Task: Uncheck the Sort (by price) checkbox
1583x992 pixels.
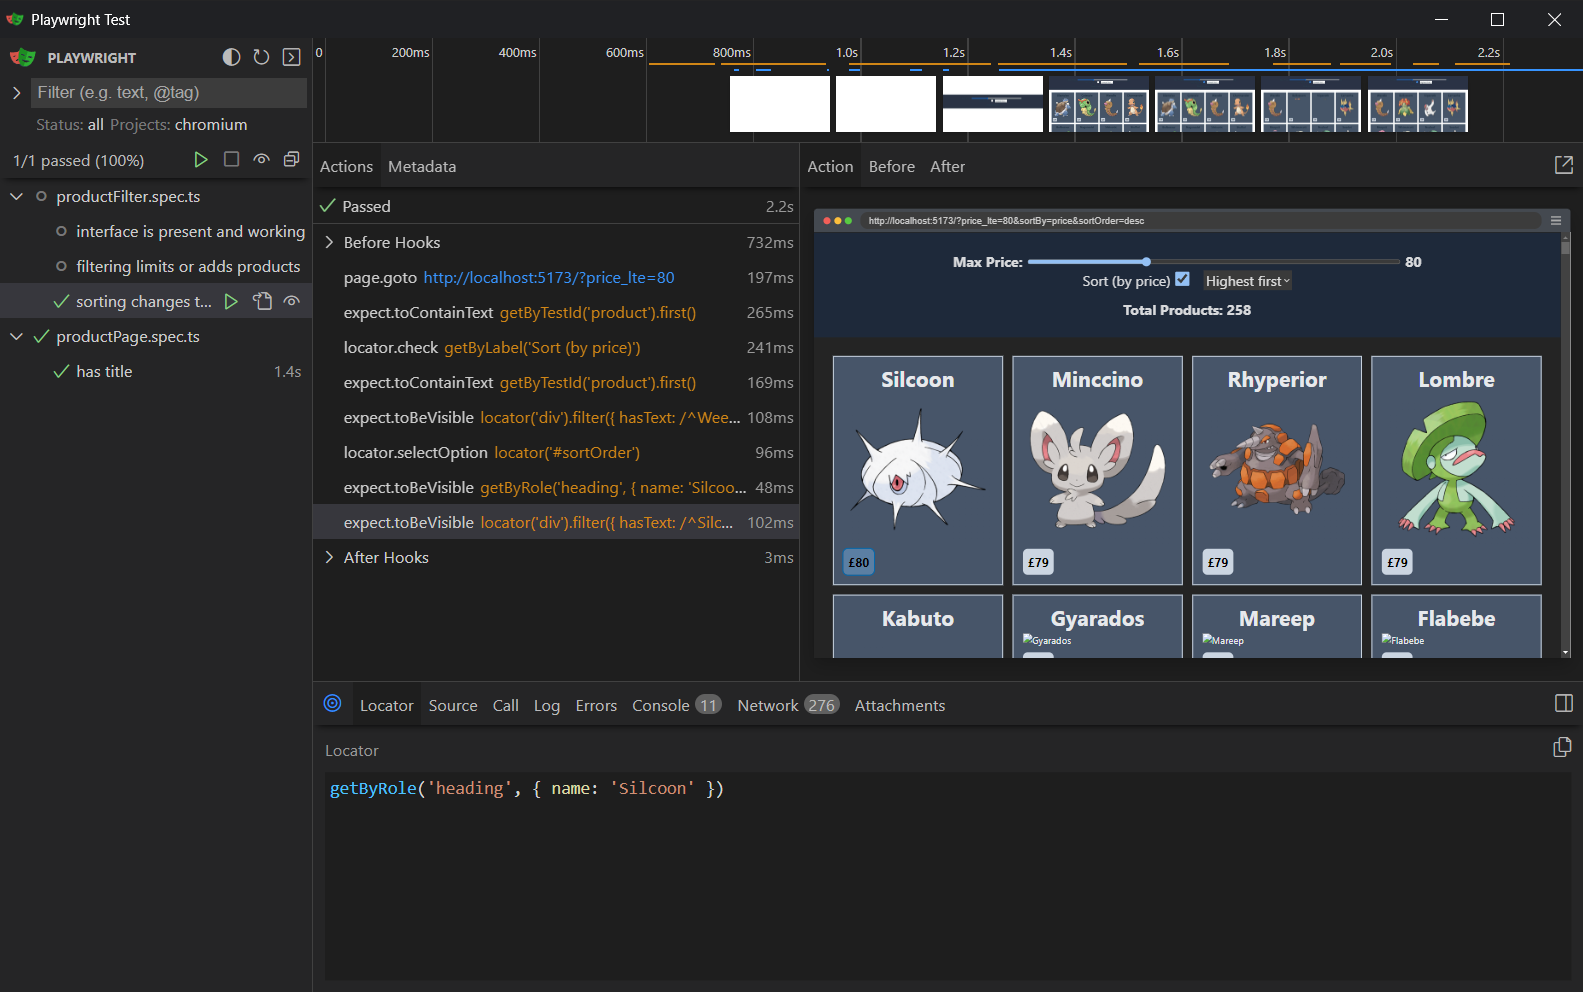Action: click(x=1182, y=280)
